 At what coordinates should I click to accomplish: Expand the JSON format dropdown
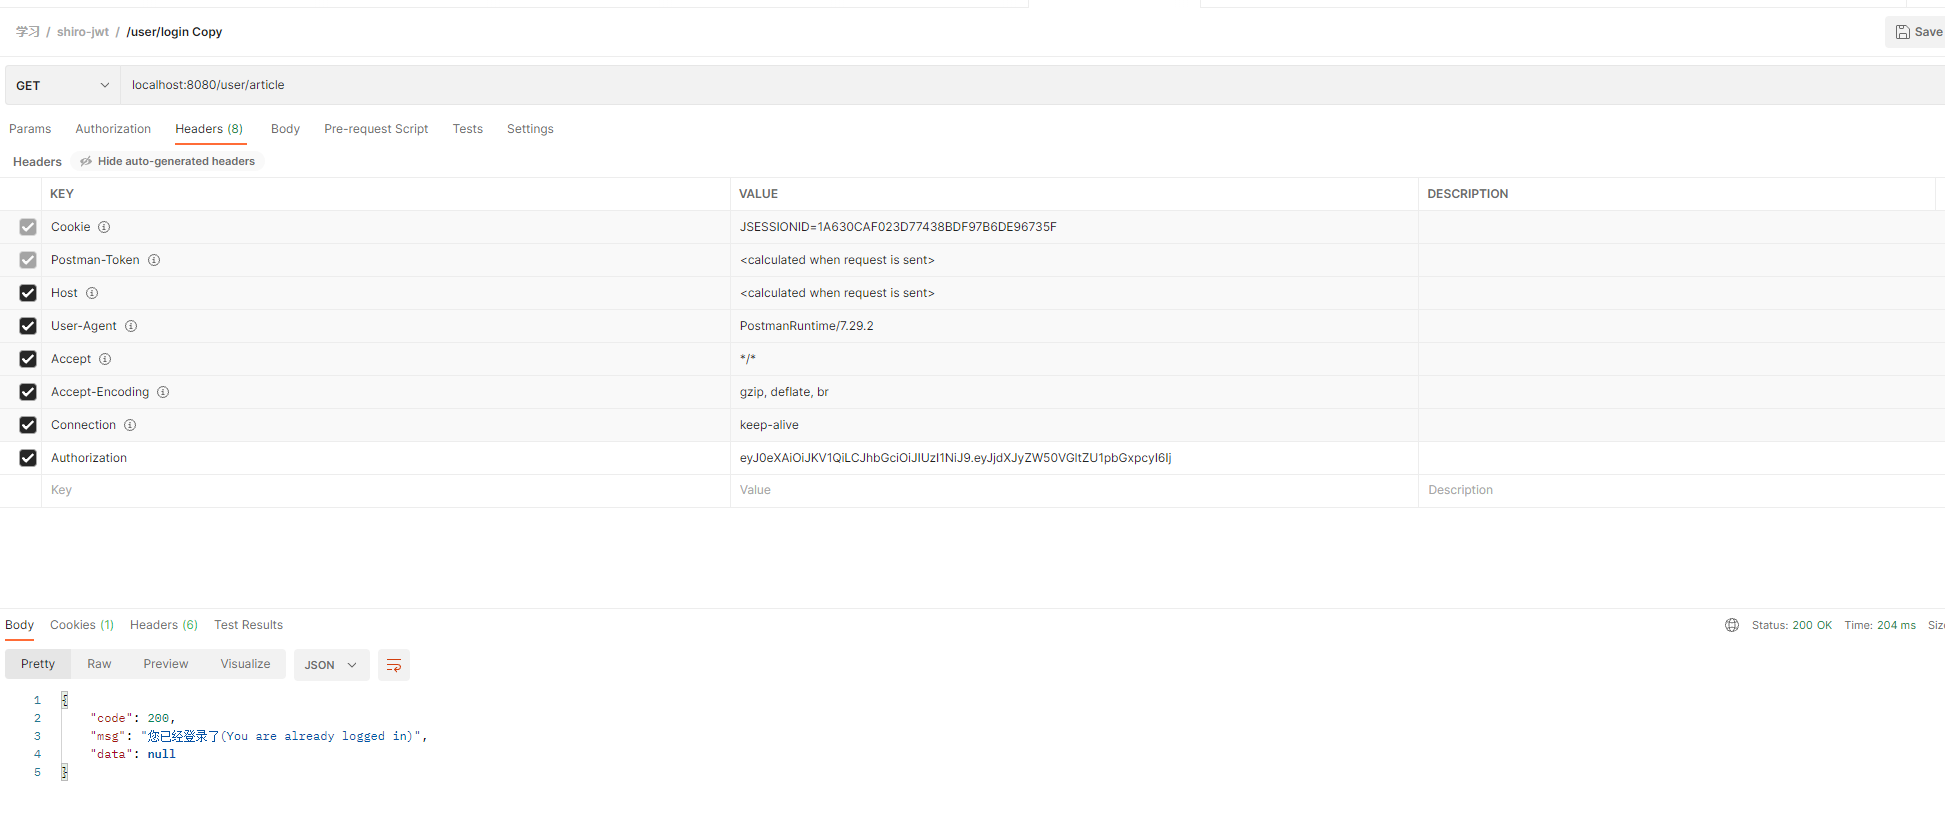[331, 665]
